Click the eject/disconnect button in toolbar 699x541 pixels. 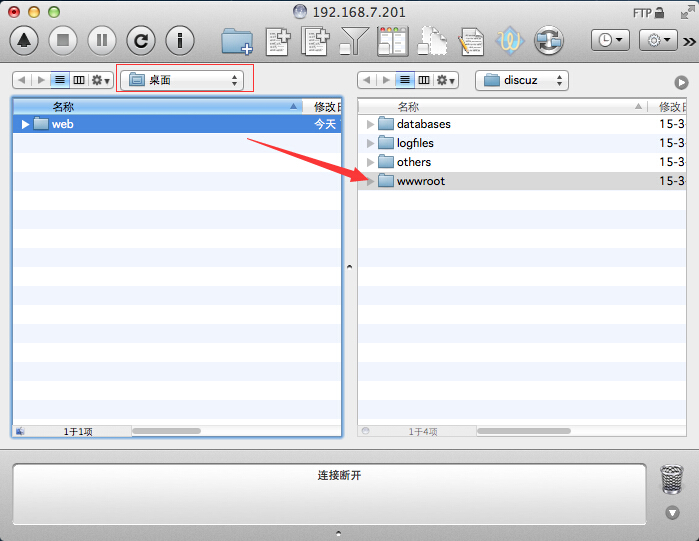coord(25,41)
